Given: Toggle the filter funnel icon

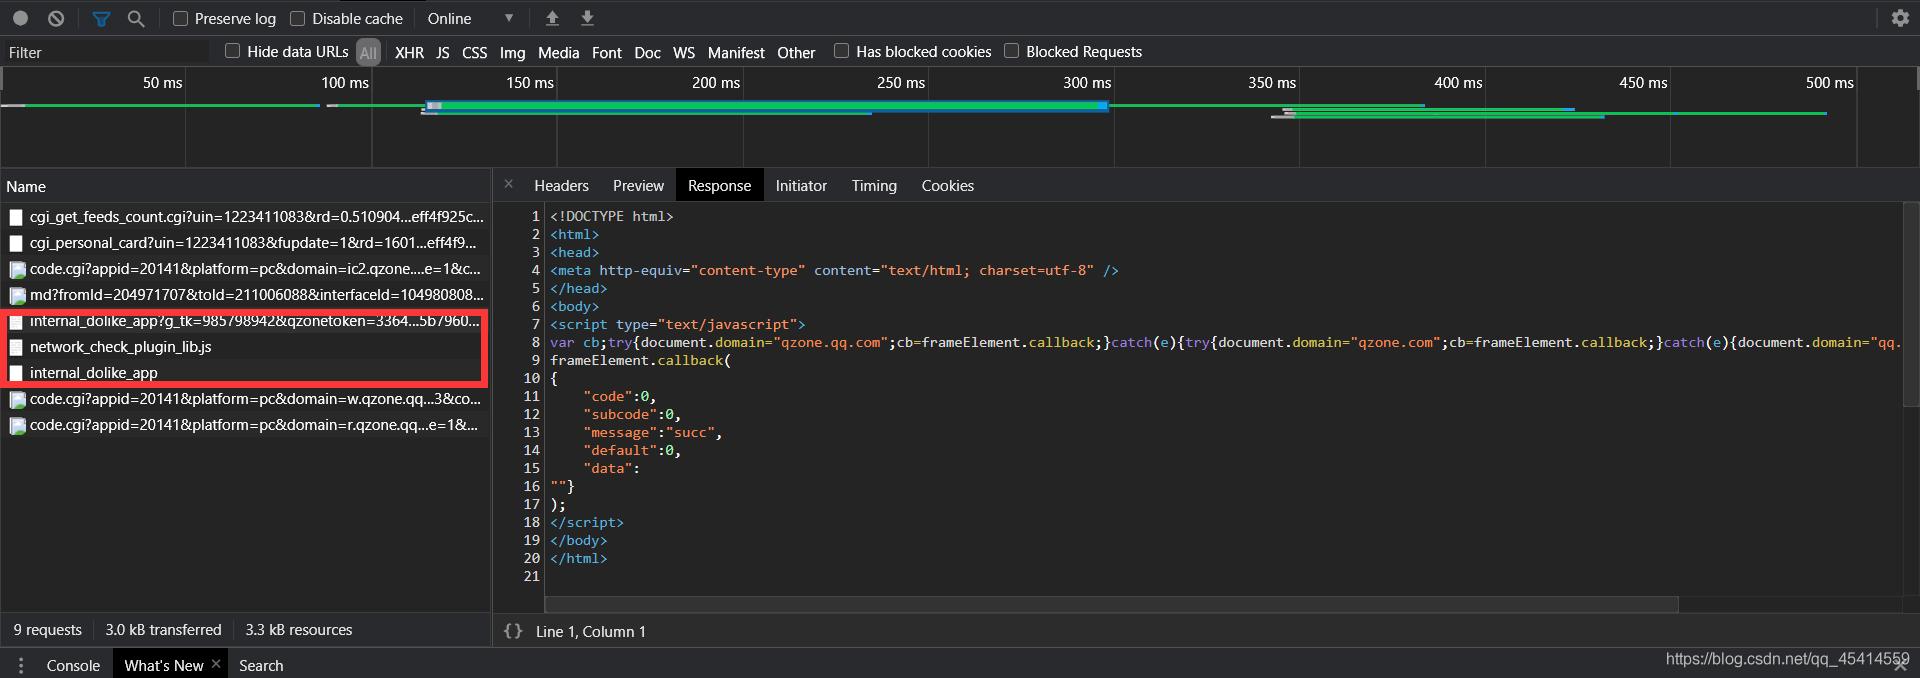Looking at the screenshot, I should pos(101,18).
